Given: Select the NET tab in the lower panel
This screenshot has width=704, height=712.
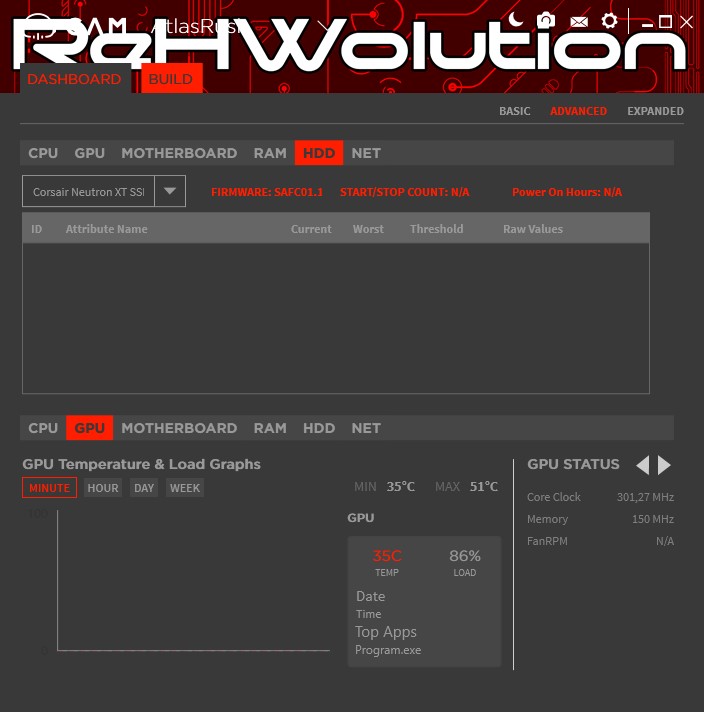Looking at the screenshot, I should click(x=366, y=428).
